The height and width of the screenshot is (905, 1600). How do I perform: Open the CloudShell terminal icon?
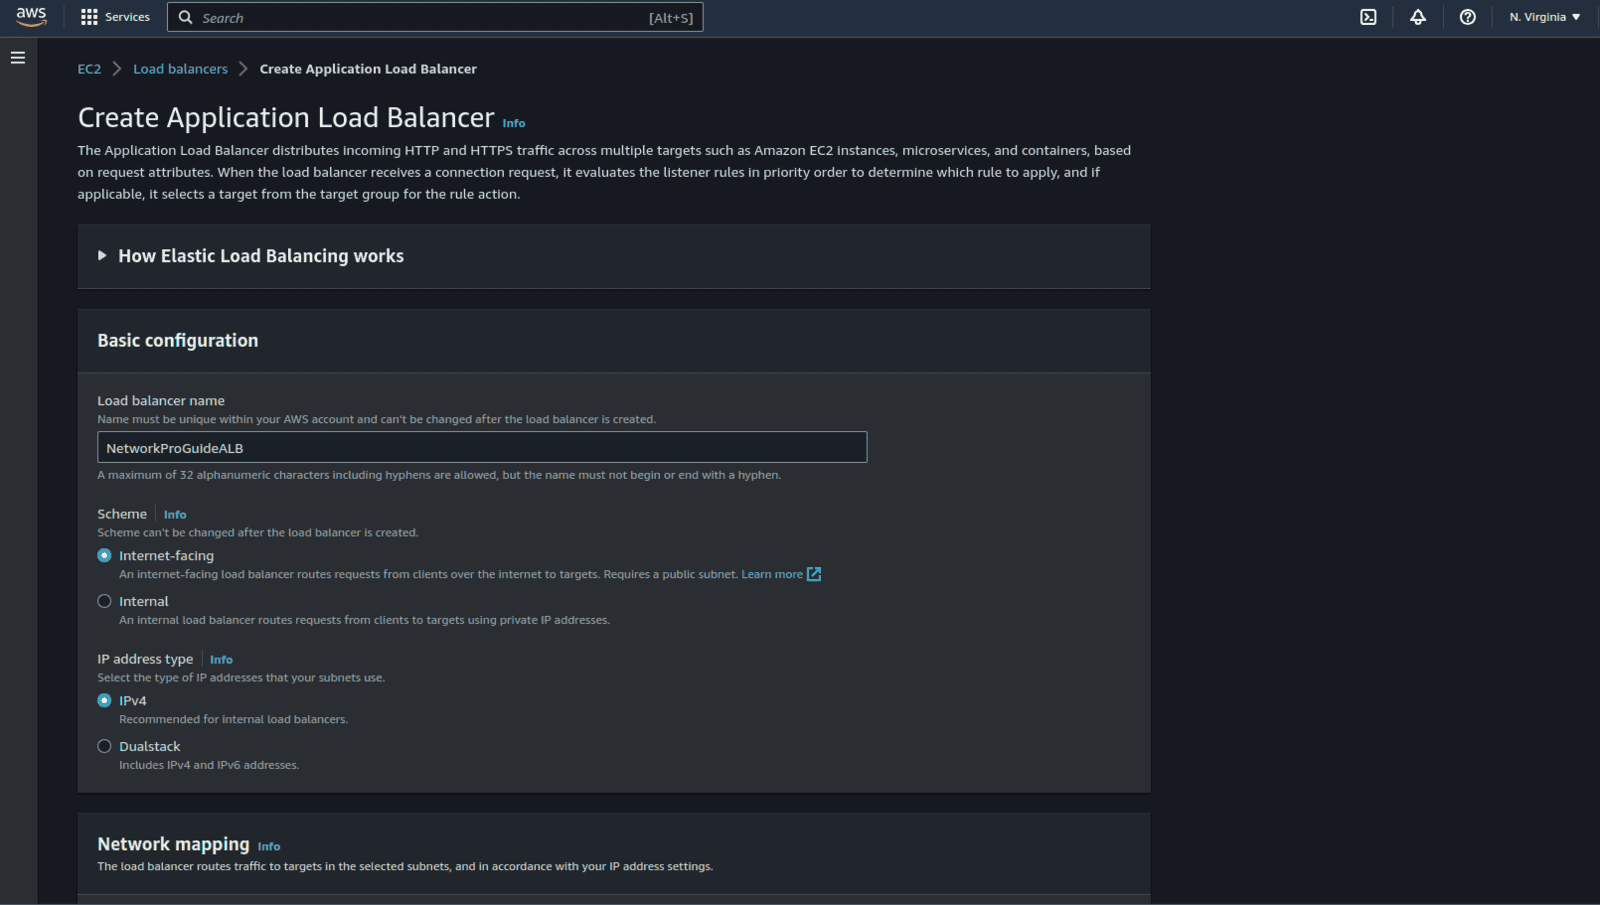[1368, 17]
